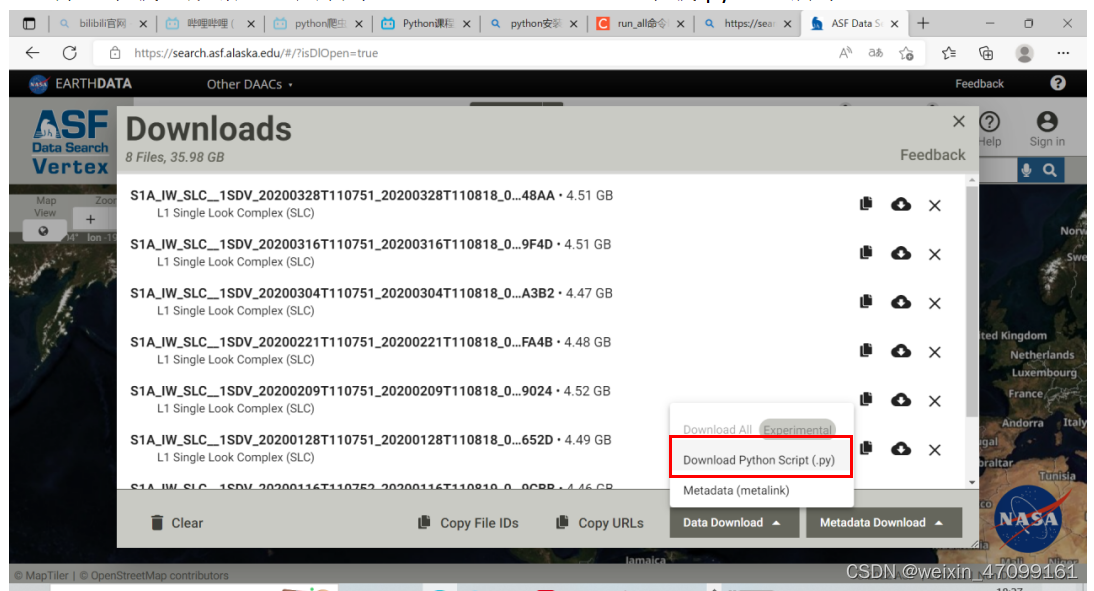Focus the browser address bar URL

(255, 53)
